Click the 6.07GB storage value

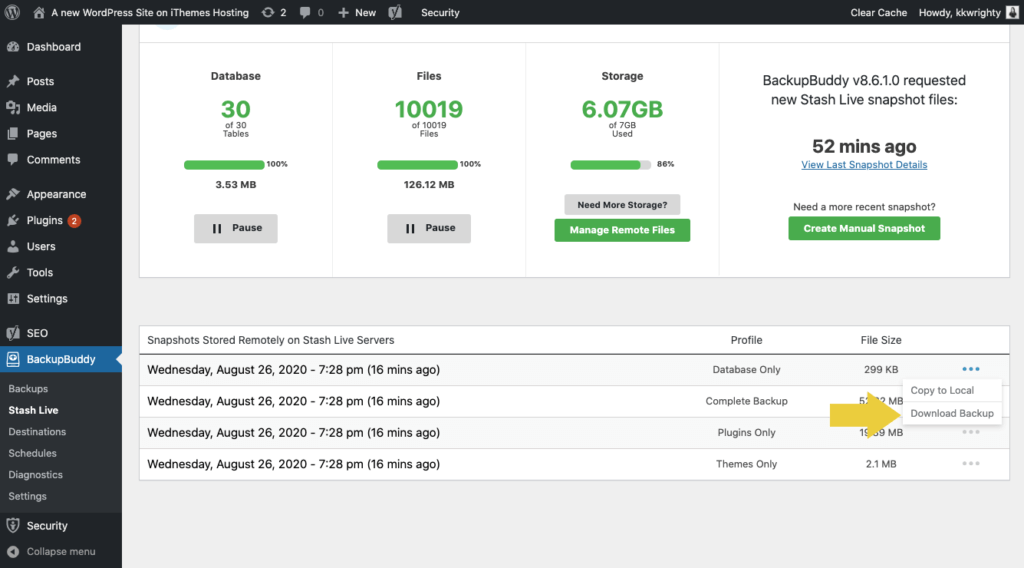point(622,109)
